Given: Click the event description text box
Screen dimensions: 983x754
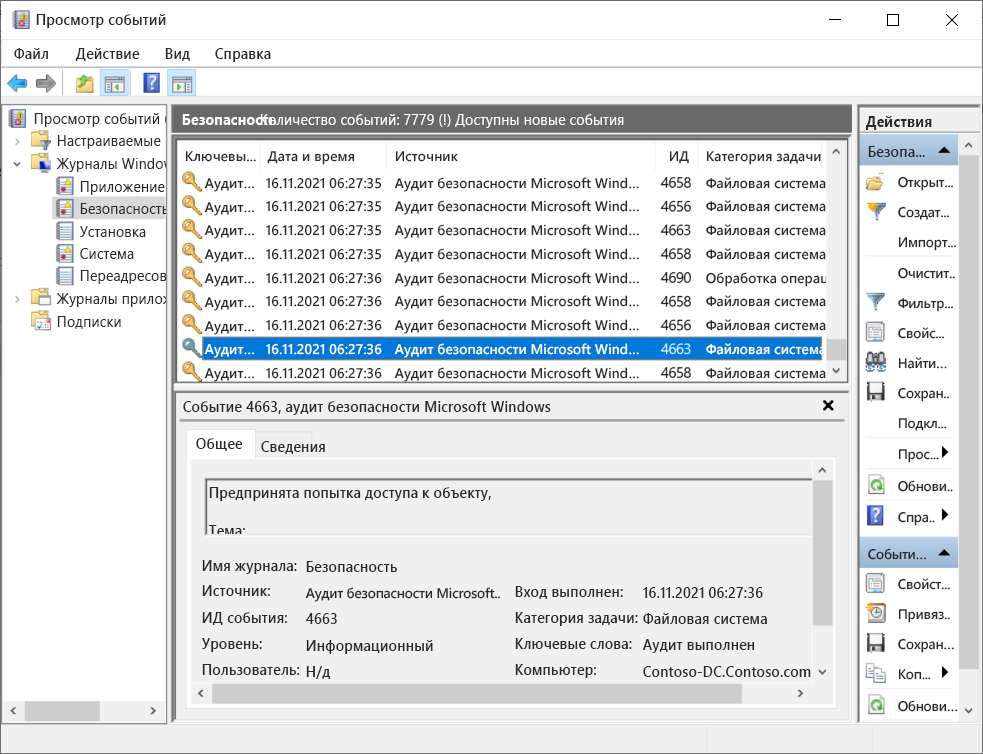Looking at the screenshot, I should click(x=508, y=507).
